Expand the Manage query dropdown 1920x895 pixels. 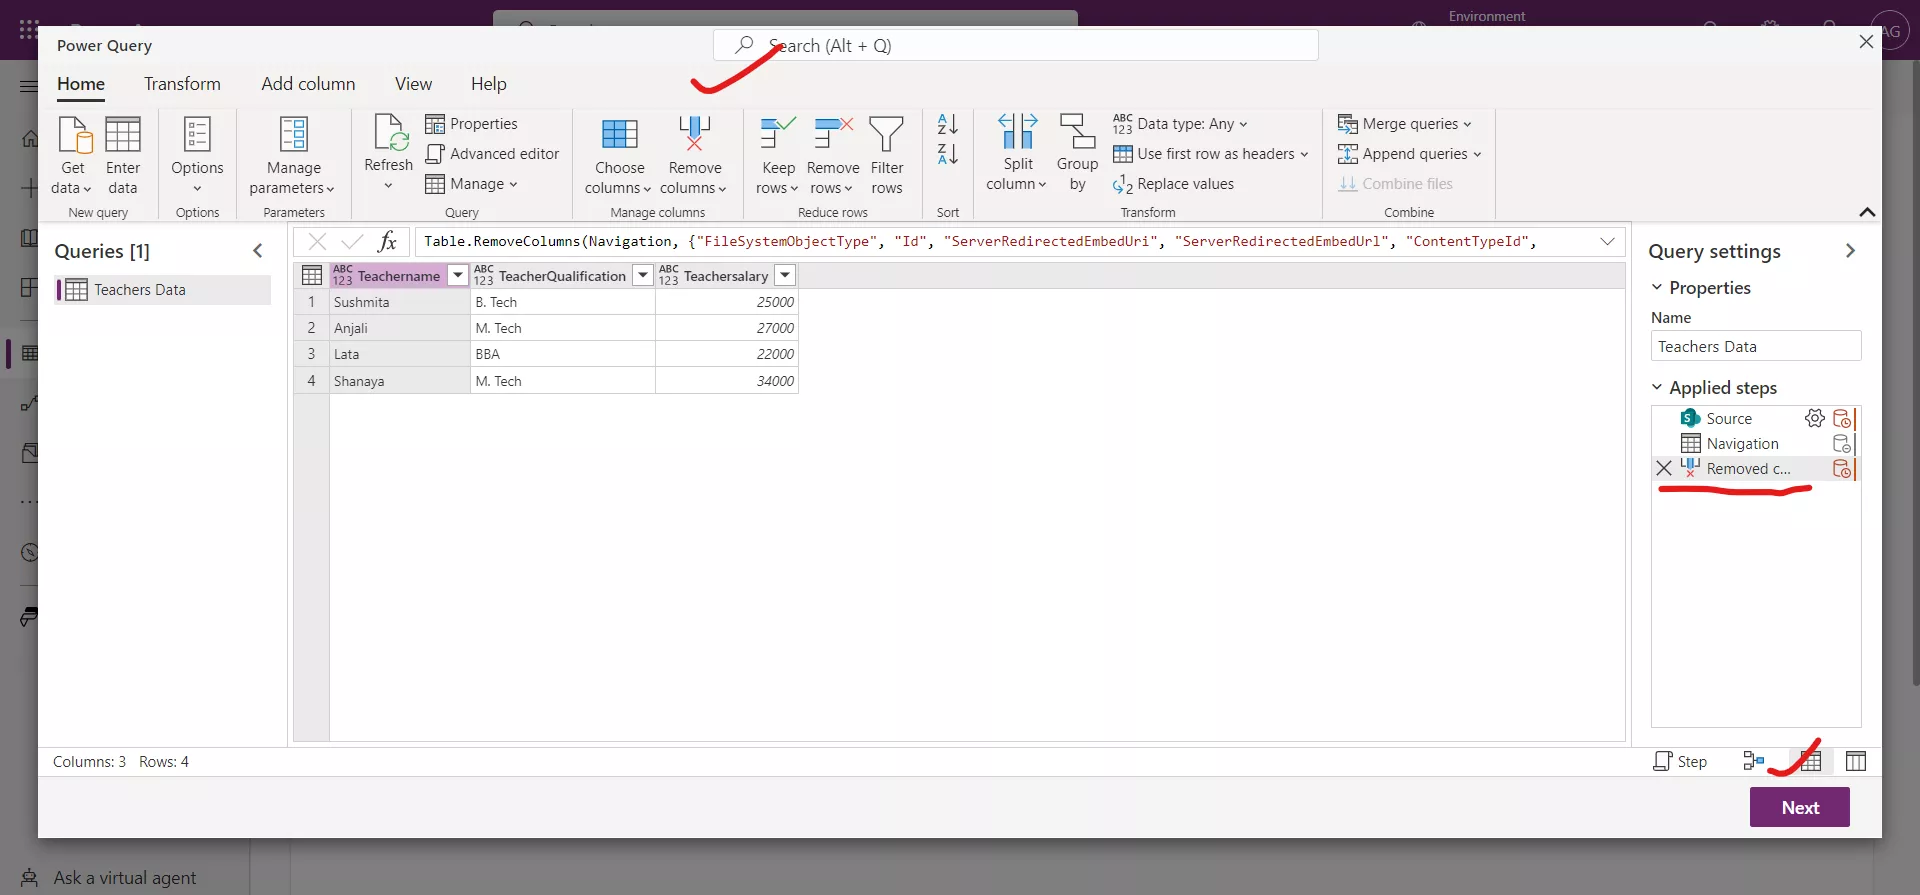[471, 184]
